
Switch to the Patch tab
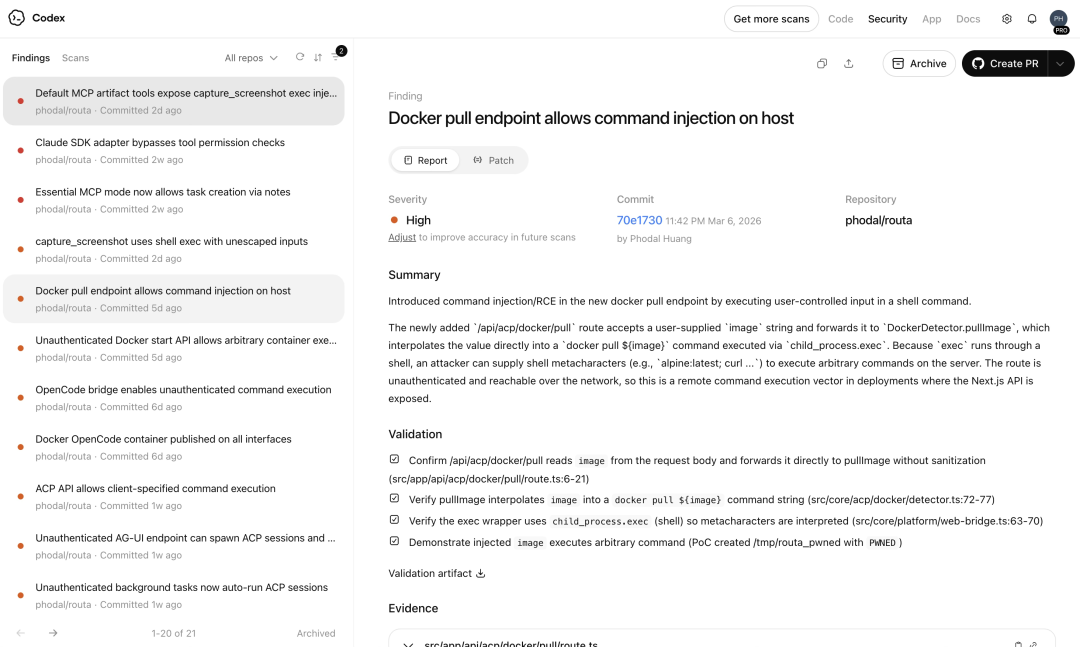point(493,160)
